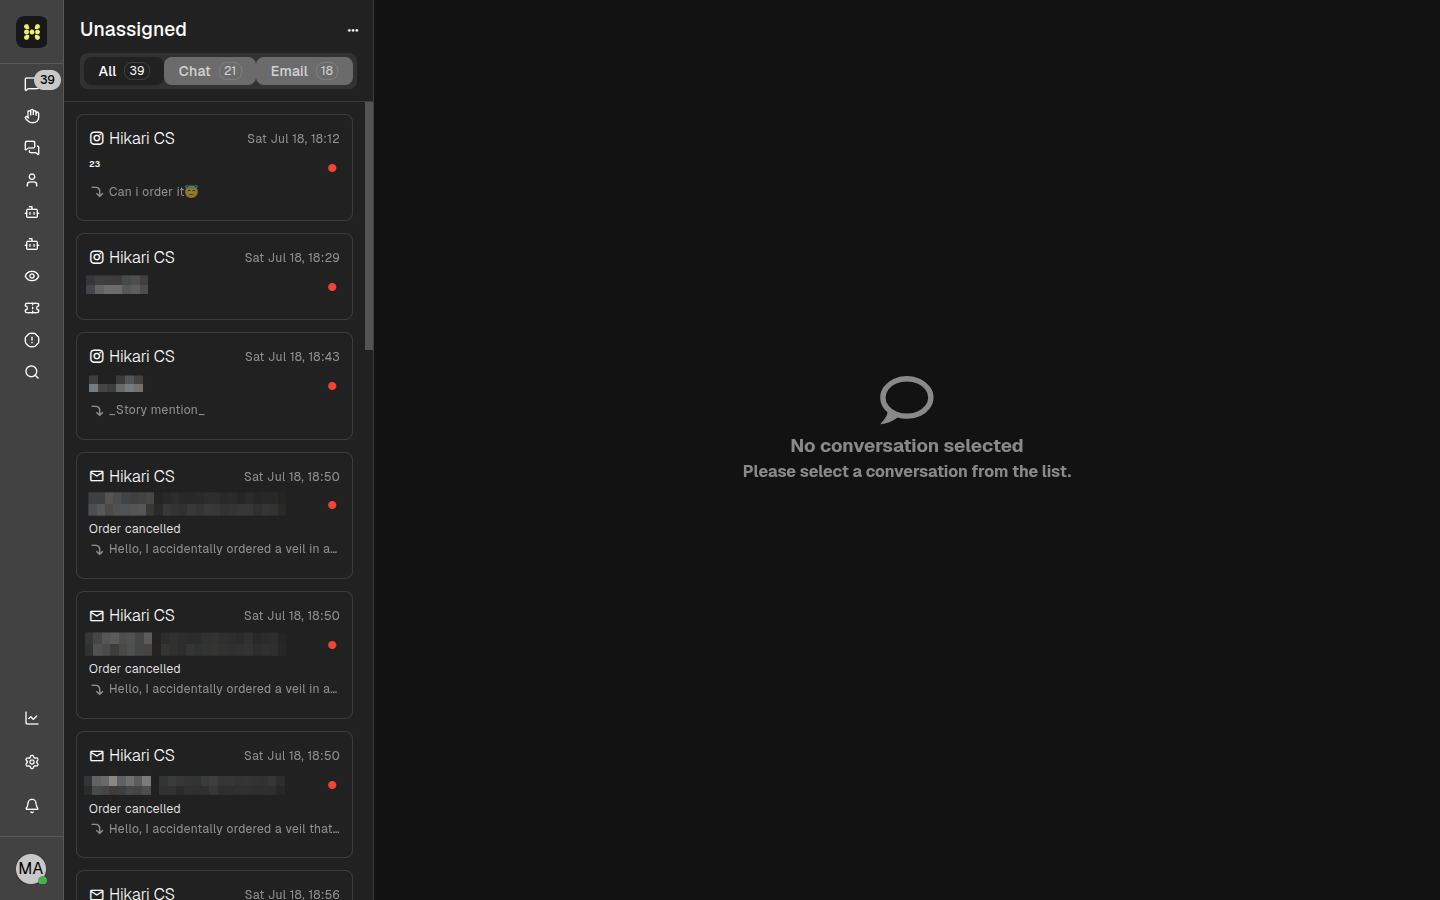Open the double chat bubbles conversations icon
The height and width of the screenshot is (900, 1440).
(32, 148)
